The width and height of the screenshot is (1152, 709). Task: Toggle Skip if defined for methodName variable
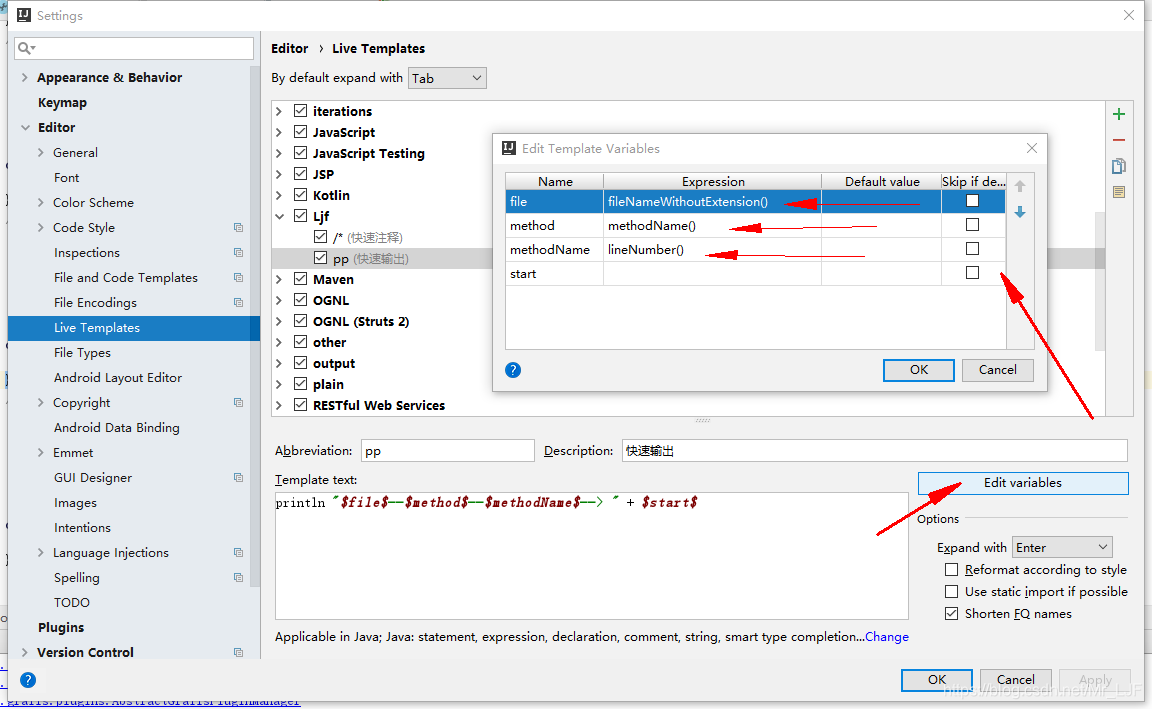point(972,249)
